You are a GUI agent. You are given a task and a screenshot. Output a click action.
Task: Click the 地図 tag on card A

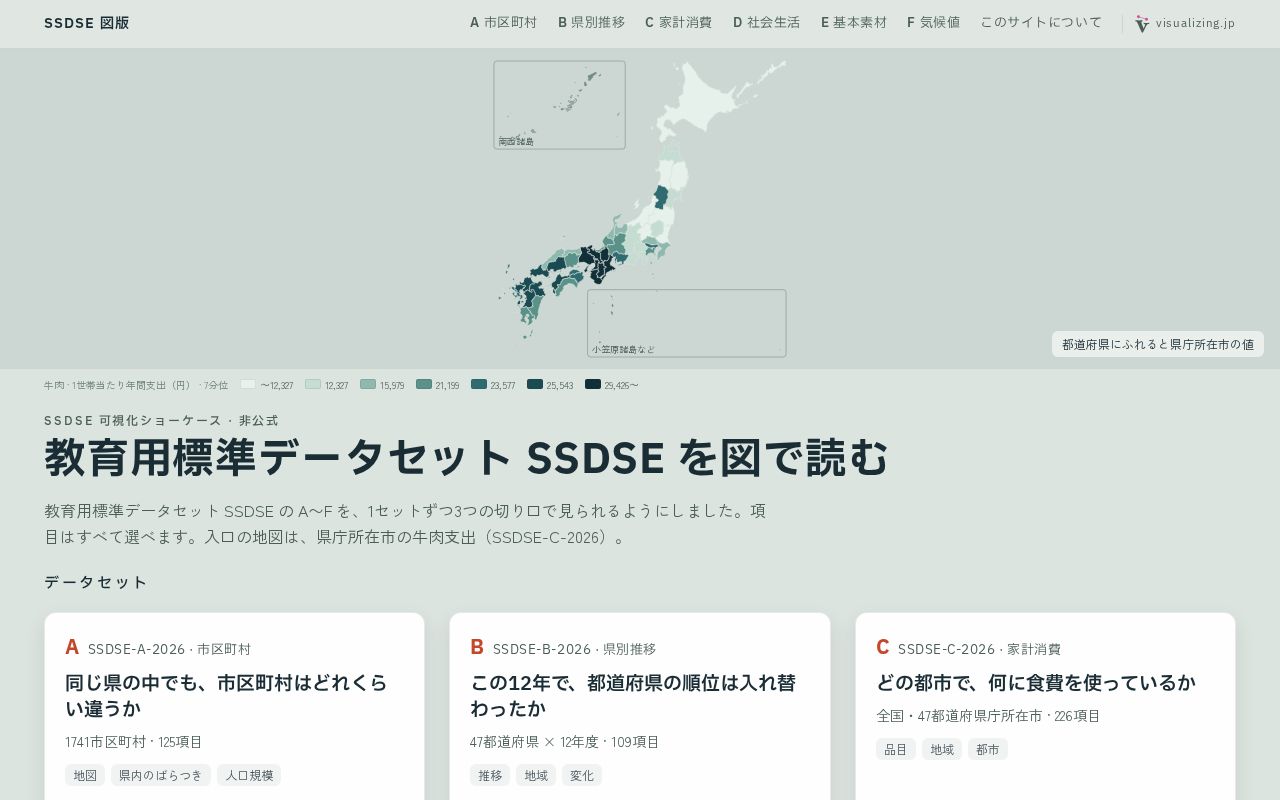click(x=85, y=775)
